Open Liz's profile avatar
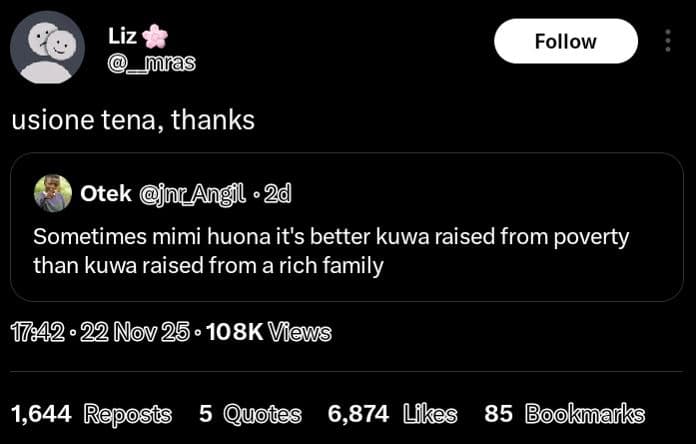The image size is (696, 444). click(47, 47)
